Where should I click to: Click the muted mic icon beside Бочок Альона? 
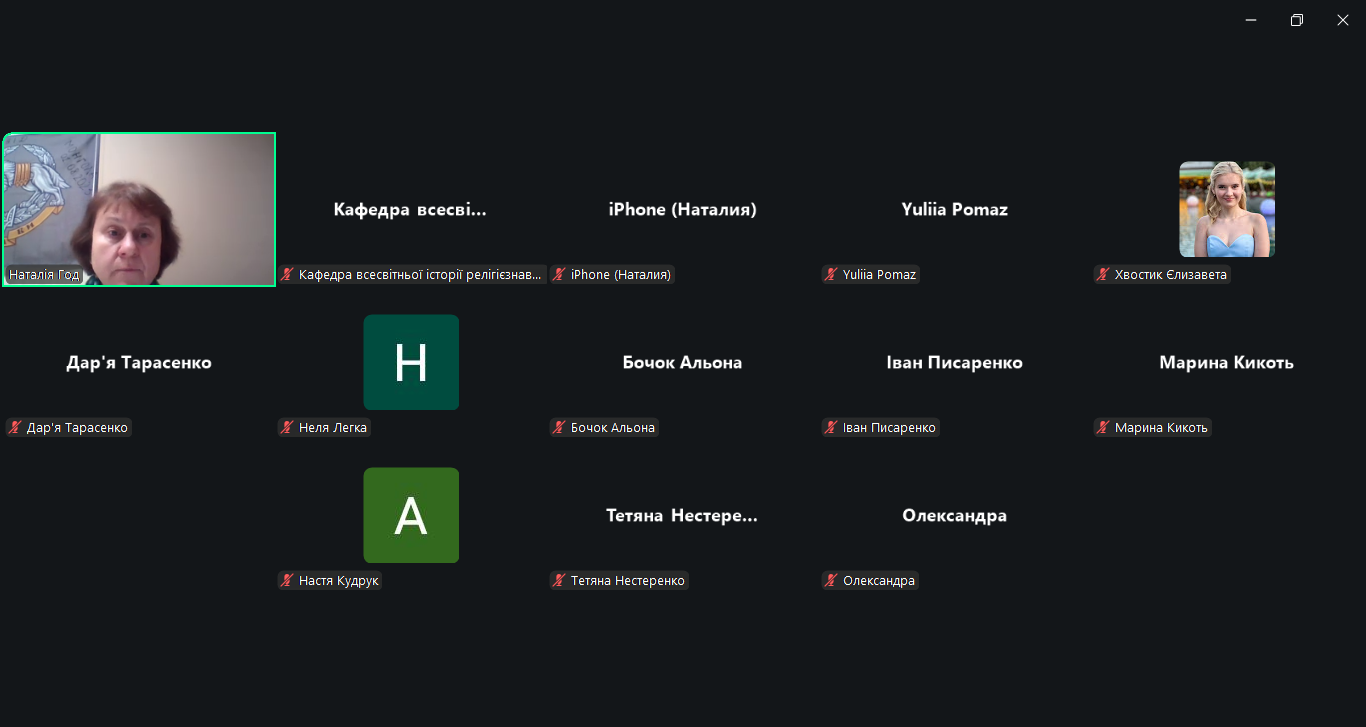[x=559, y=427]
